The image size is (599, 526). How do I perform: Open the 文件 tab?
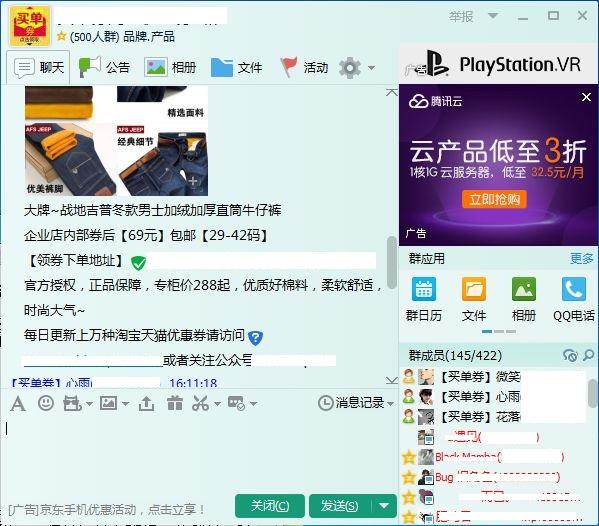point(236,68)
